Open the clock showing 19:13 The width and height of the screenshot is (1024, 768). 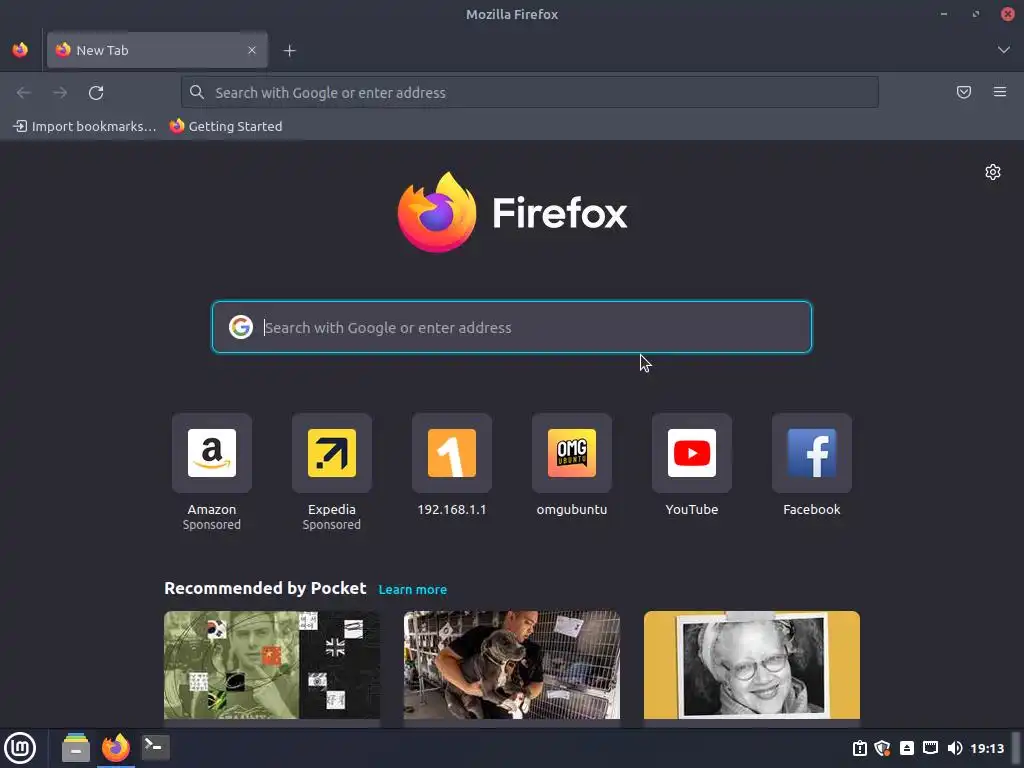tap(987, 748)
